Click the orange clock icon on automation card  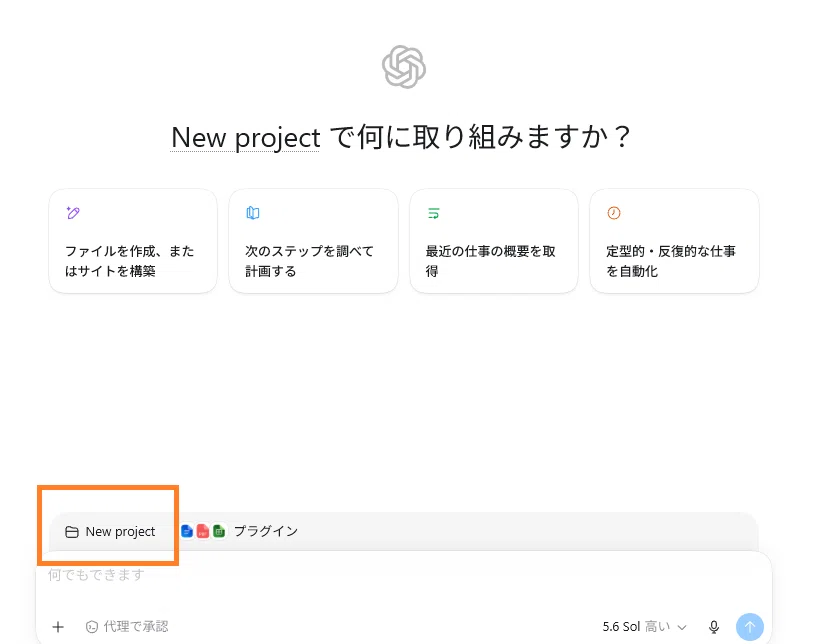[614, 213]
